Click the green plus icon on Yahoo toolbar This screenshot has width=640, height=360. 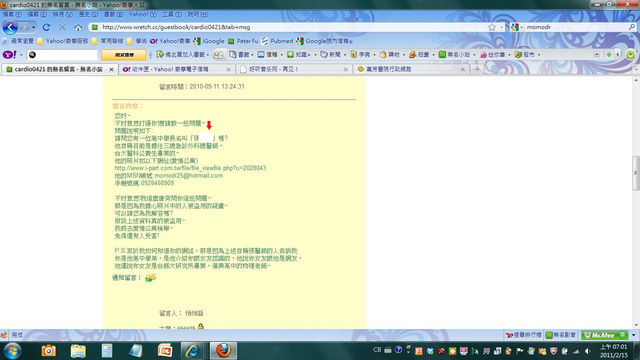click(x=609, y=54)
